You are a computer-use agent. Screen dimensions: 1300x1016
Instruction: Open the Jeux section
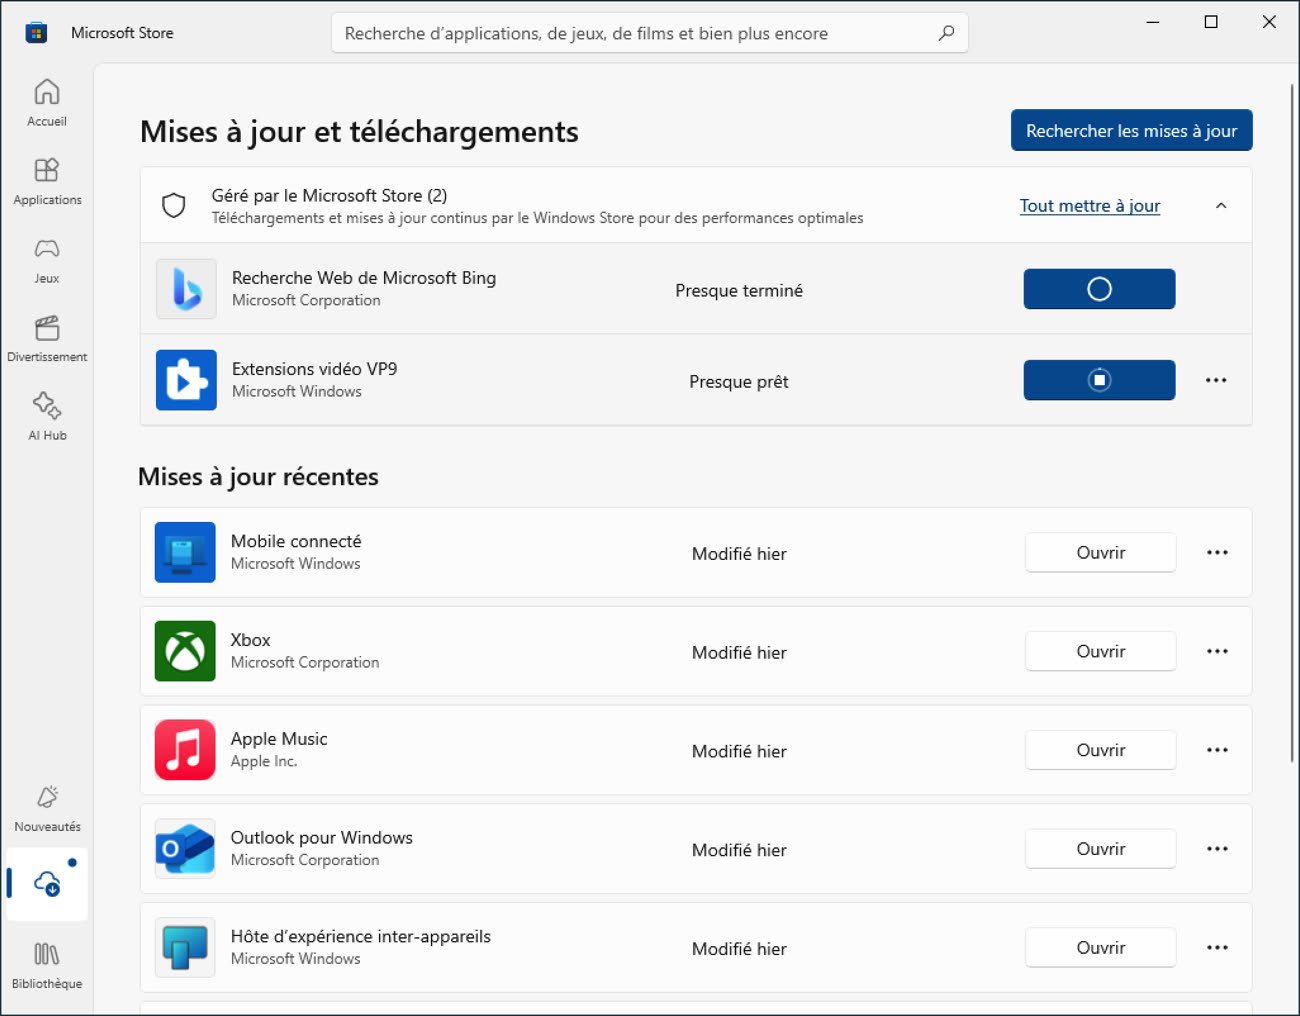(x=47, y=261)
